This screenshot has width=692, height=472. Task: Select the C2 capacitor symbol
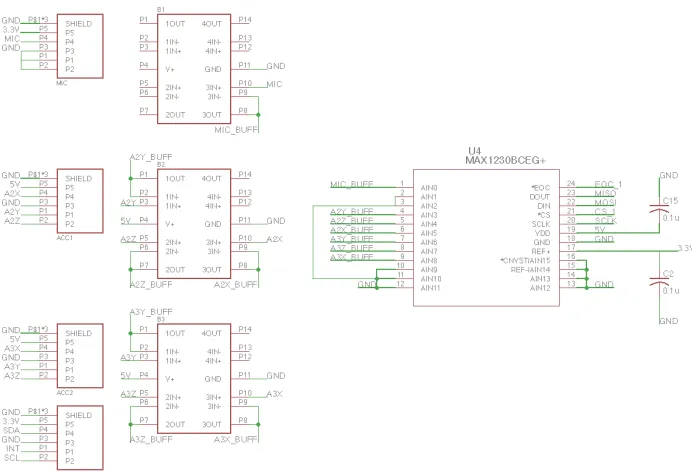click(659, 281)
